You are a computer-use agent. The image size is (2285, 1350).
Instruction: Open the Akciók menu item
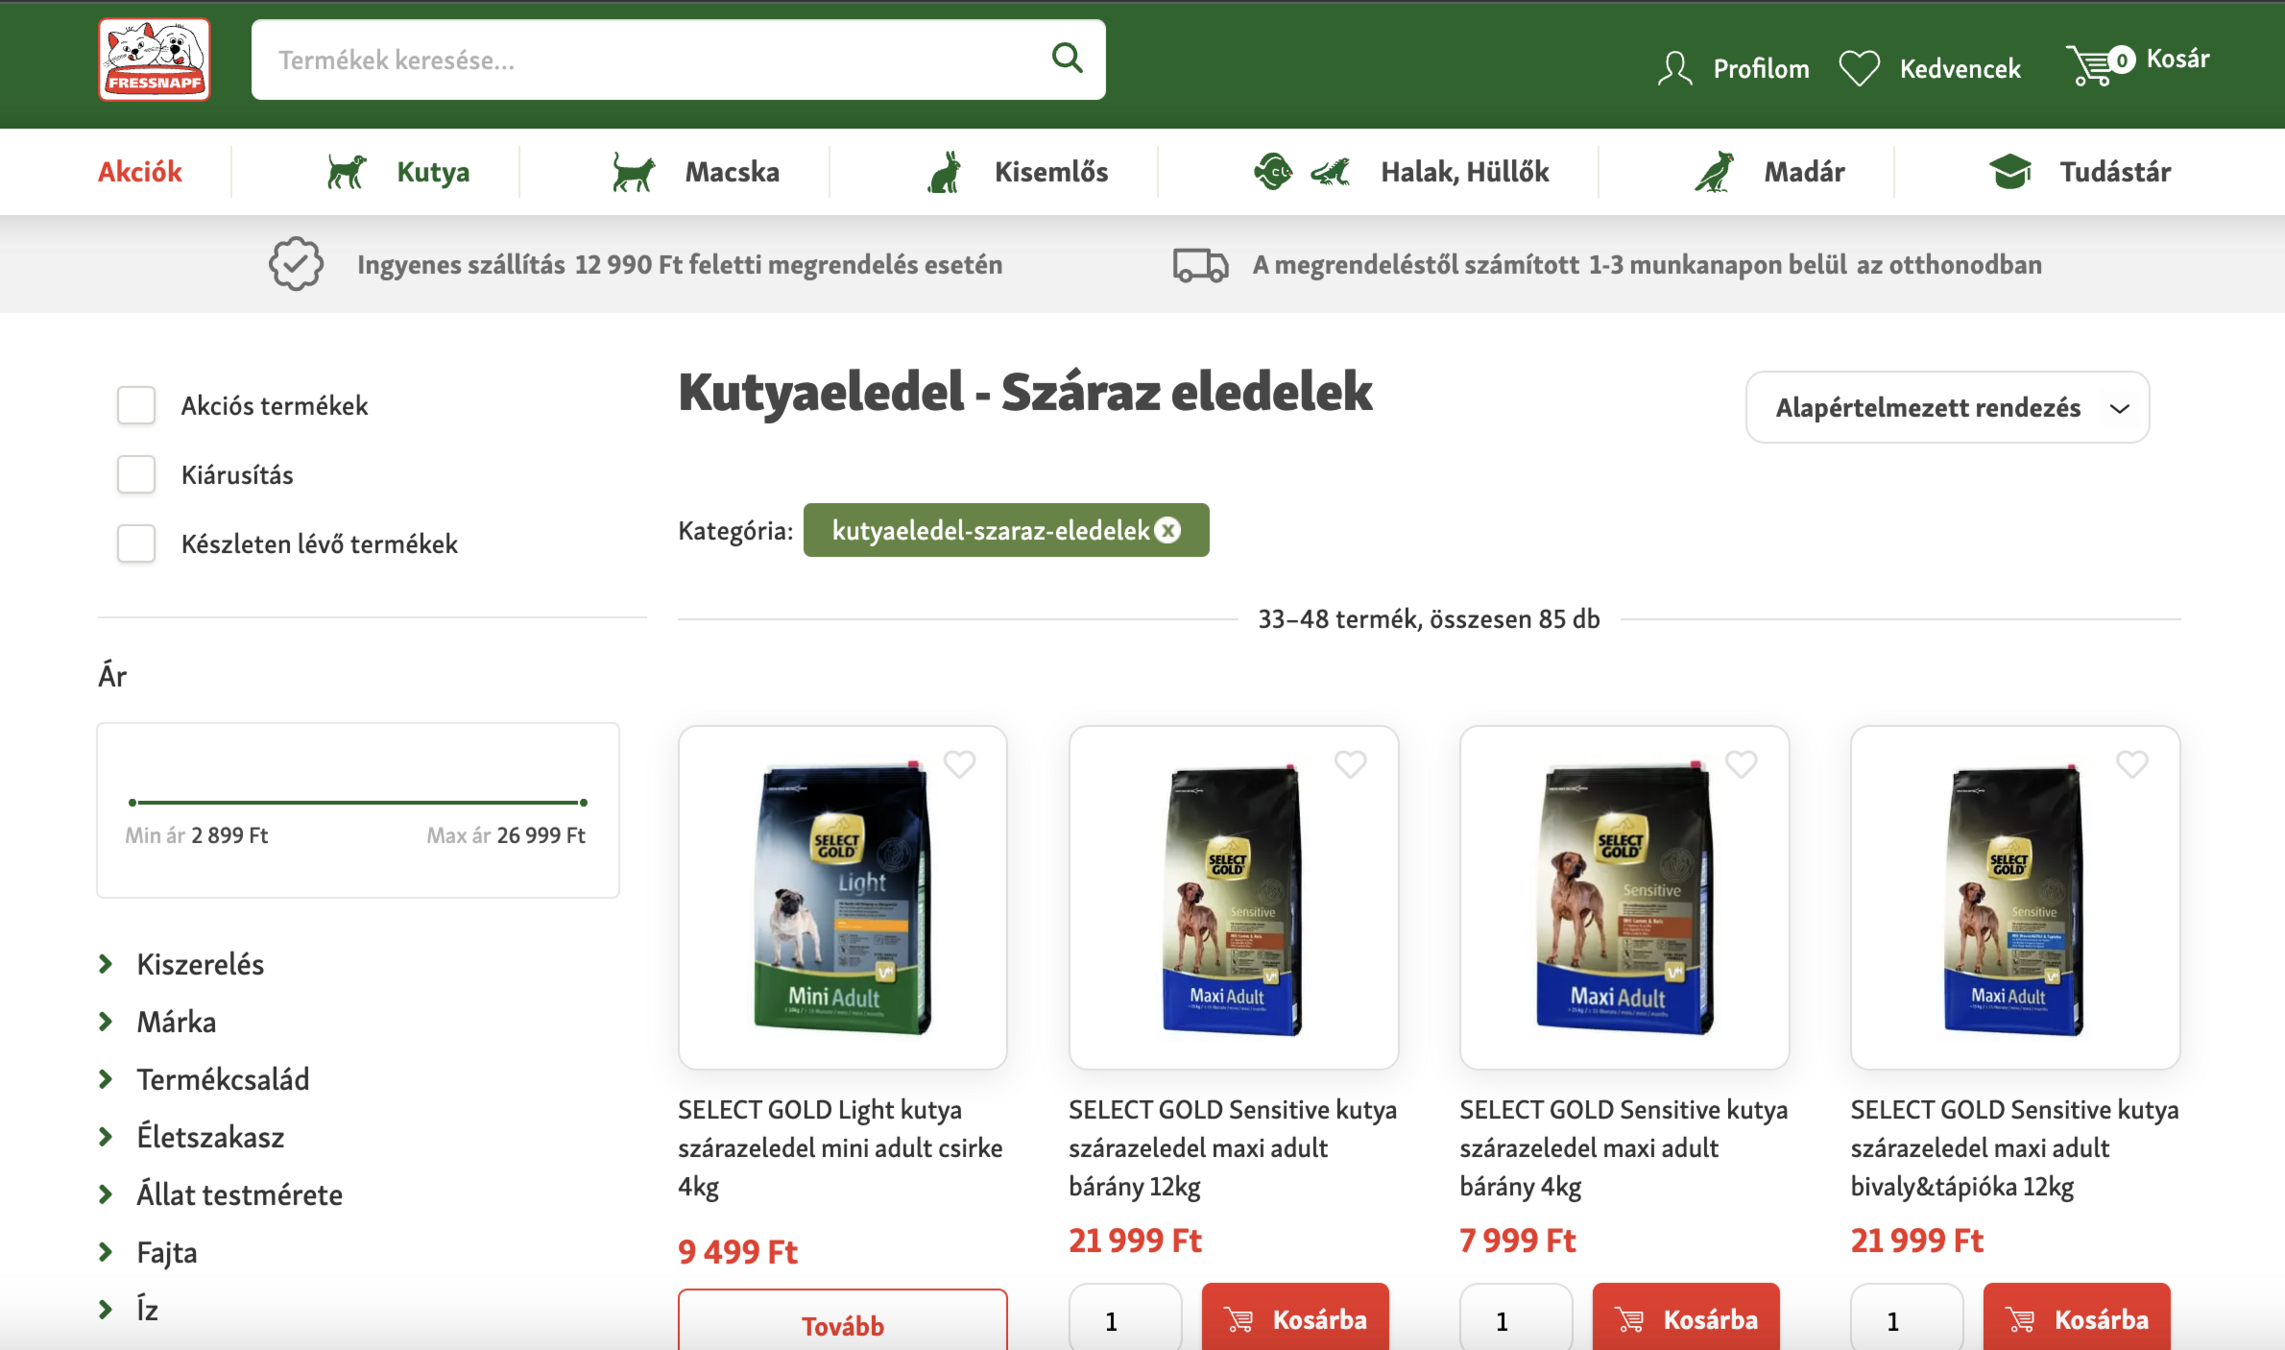coord(140,172)
